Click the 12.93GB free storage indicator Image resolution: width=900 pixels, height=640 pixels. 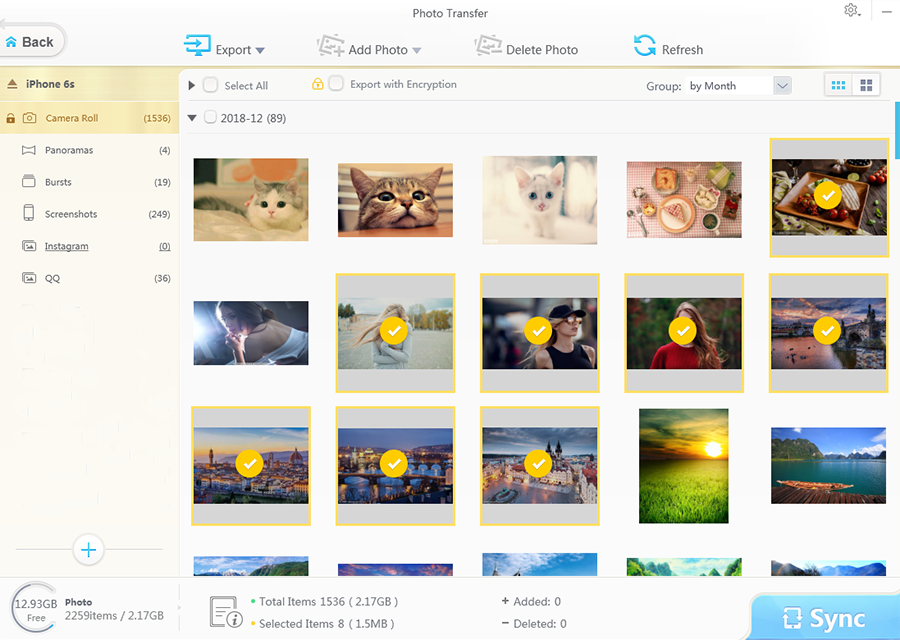pyautogui.click(x=36, y=609)
